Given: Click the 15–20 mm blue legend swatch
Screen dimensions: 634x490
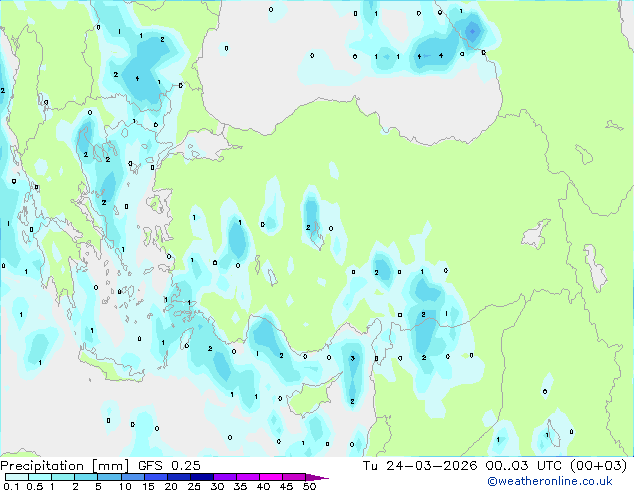Looking at the screenshot, I should pyautogui.click(x=155, y=477).
